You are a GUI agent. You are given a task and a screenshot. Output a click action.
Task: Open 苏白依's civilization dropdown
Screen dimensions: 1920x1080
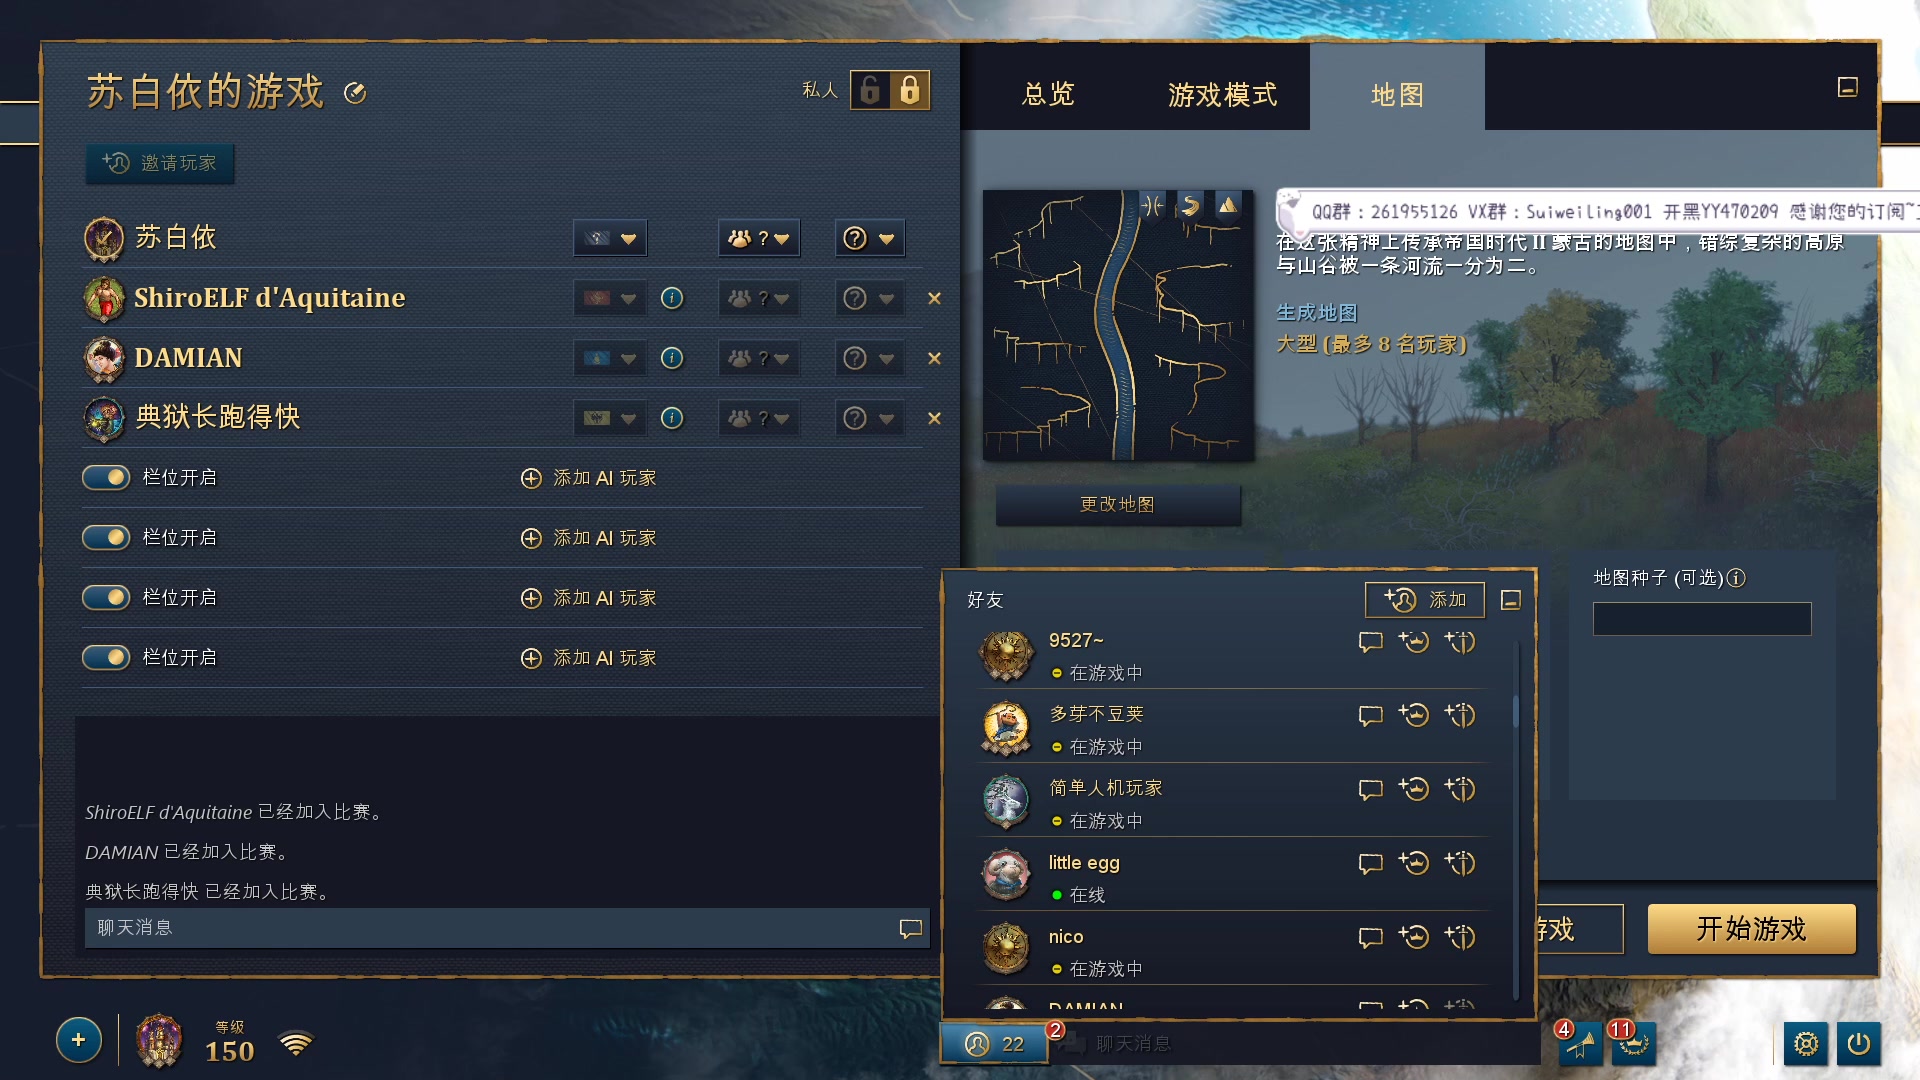pyautogui.click(x=610, y=238)
